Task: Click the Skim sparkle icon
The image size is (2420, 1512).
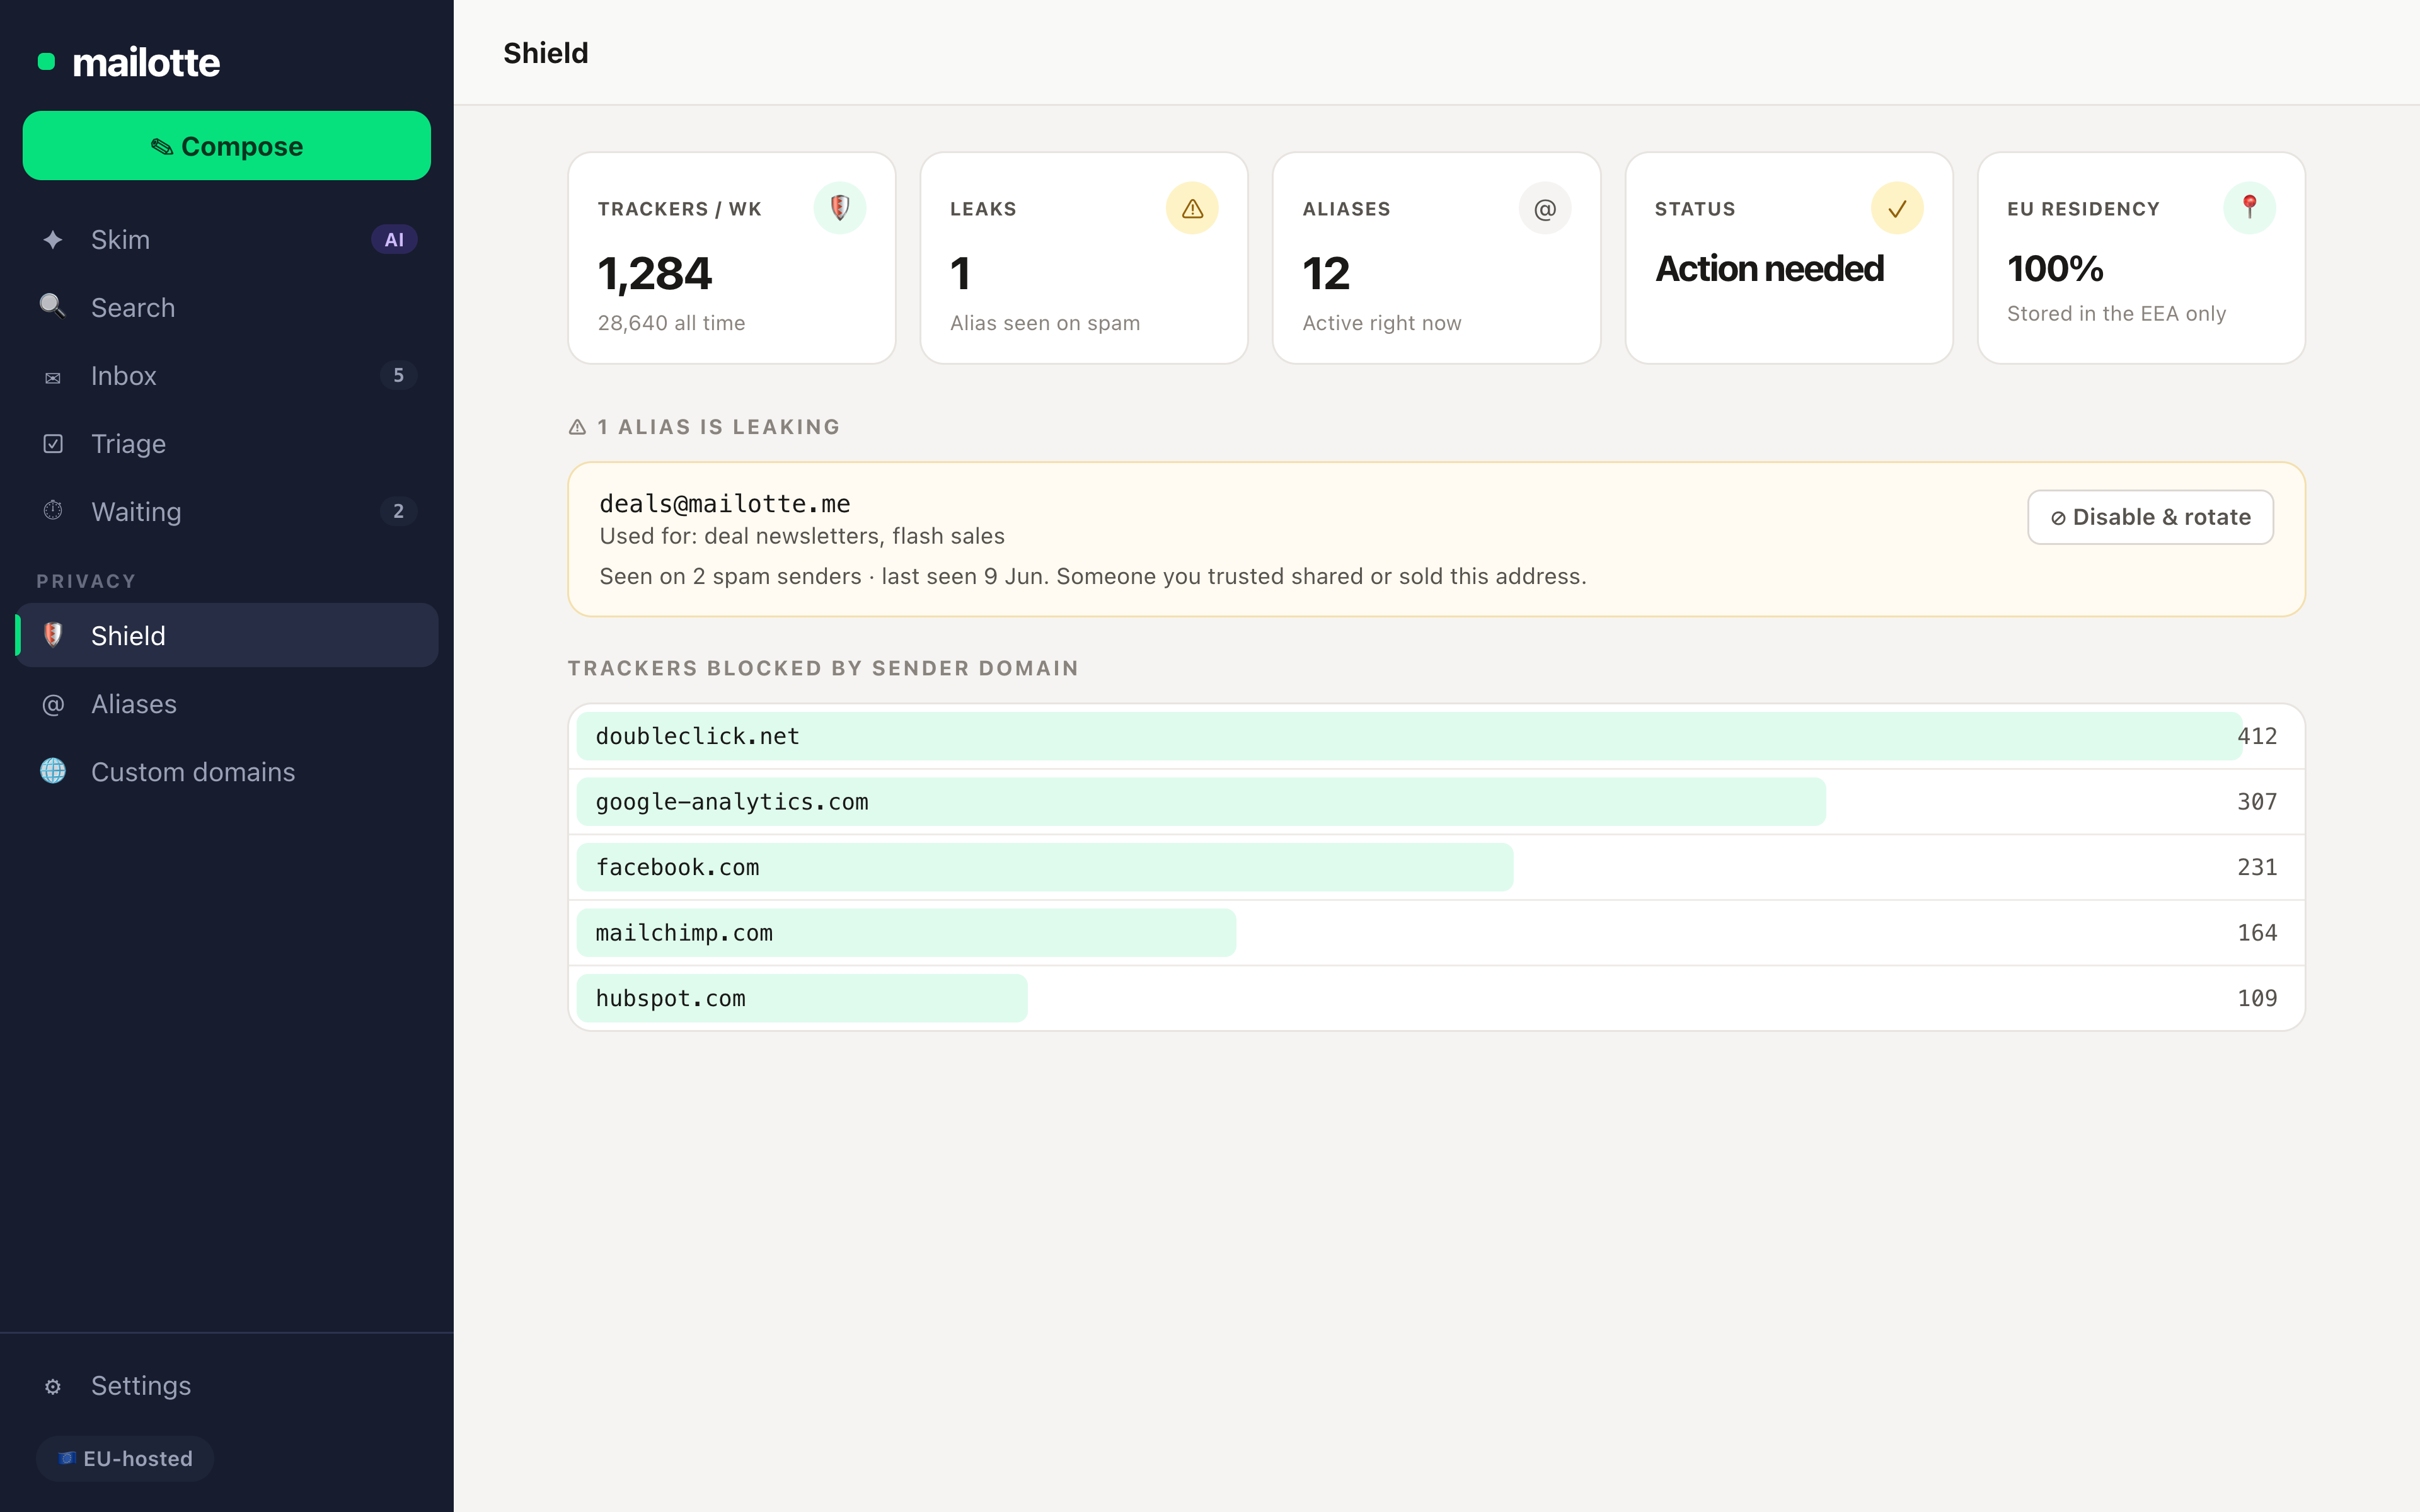Action: 53,240
